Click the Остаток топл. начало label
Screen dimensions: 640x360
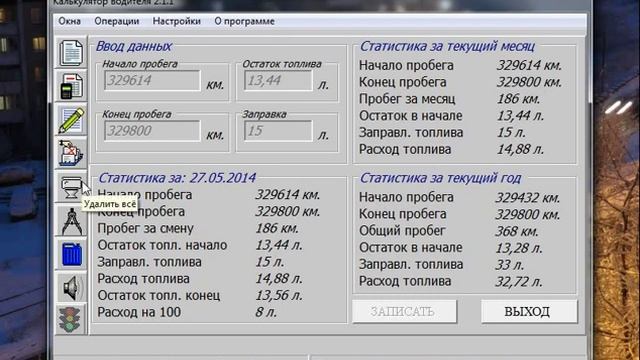(x=162, y=245)
